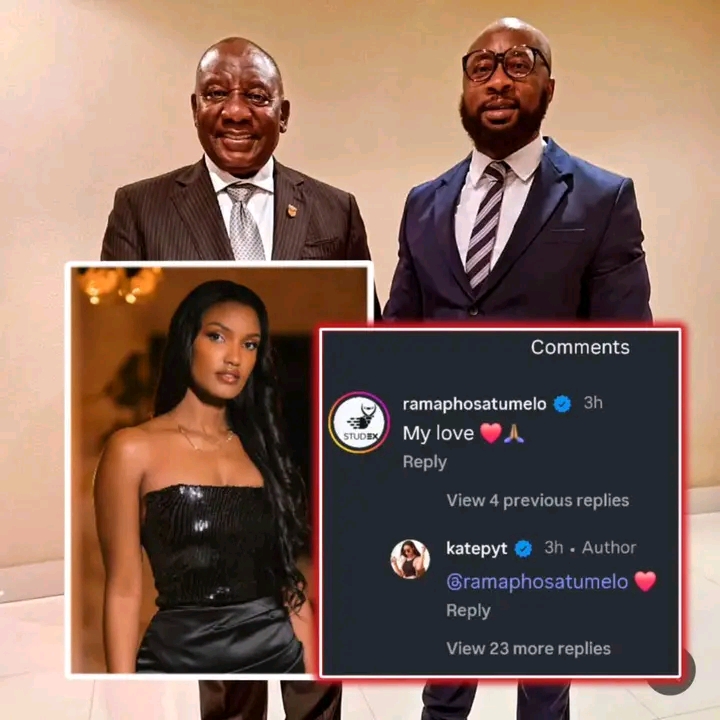Click the 3h timestamp on ramaphosatumelo's comment
Screen dimensions: 720x720
593,403
